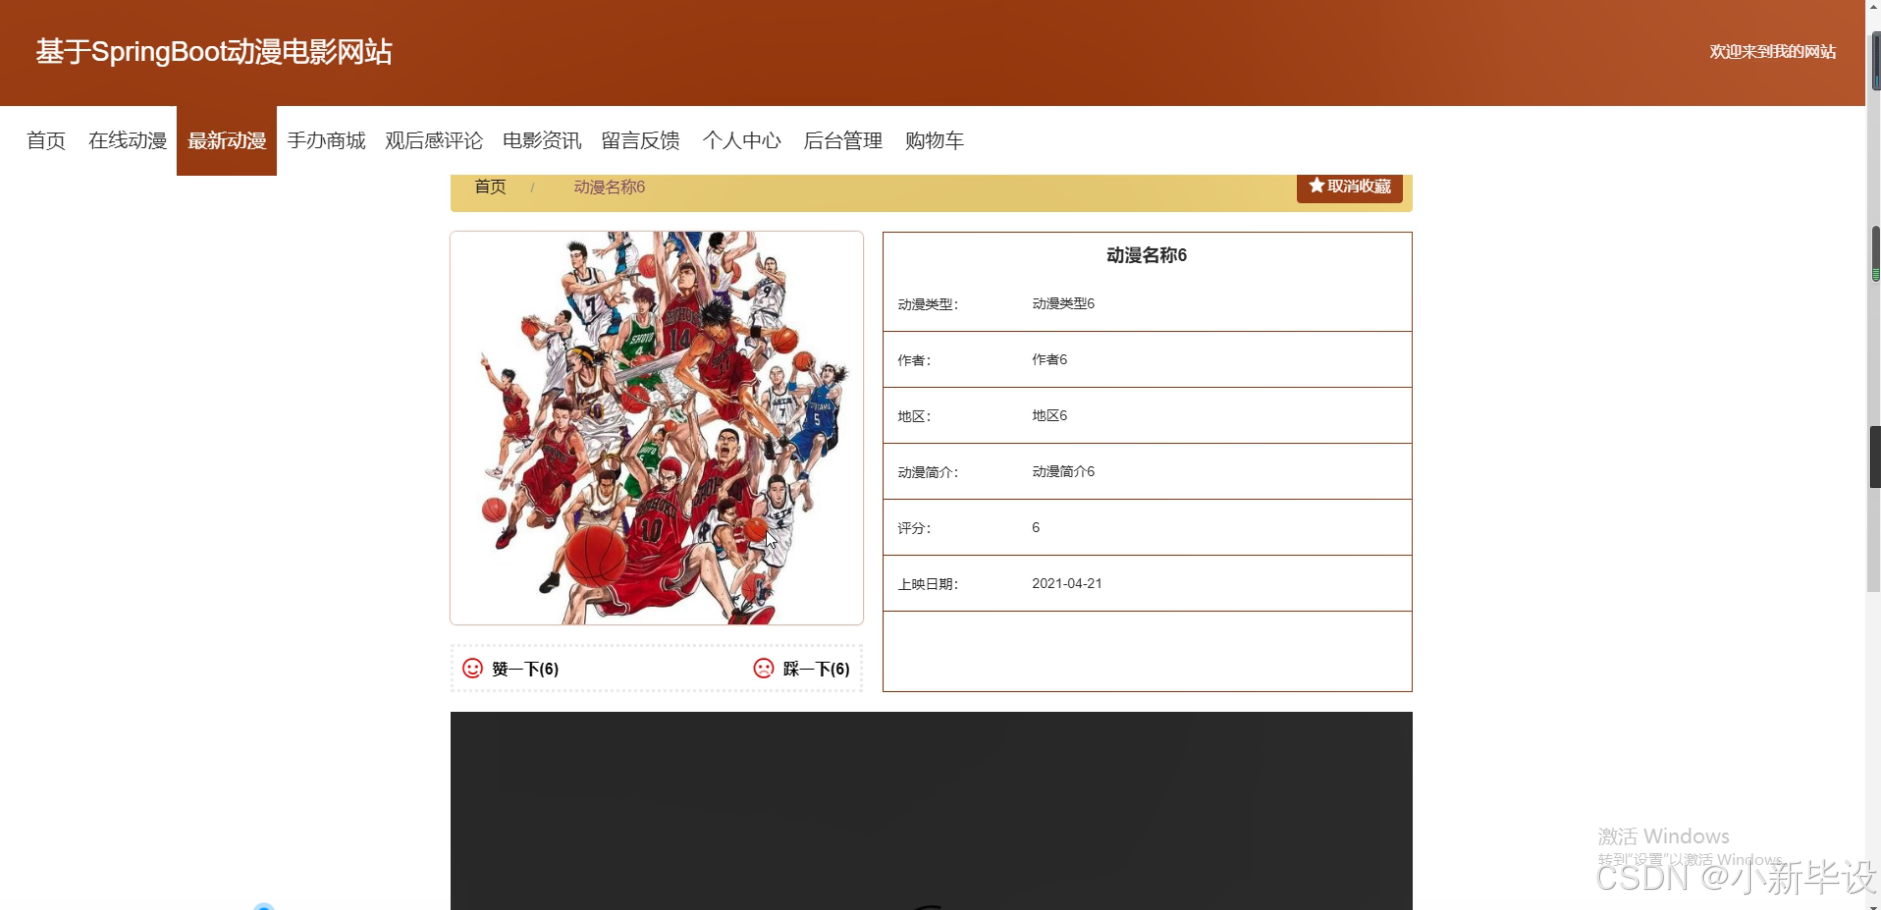Click the dark video player area to play
Screen dimensions: 1881x910
pos(930,810)
